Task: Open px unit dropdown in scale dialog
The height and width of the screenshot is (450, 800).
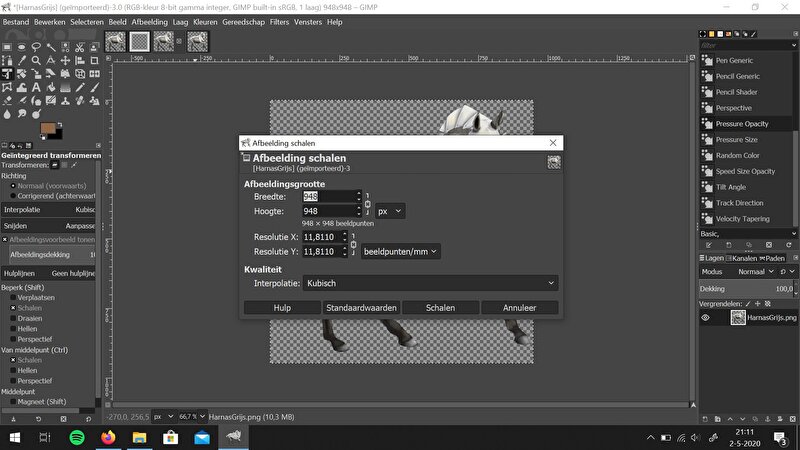Action: (x=390, y=211)
